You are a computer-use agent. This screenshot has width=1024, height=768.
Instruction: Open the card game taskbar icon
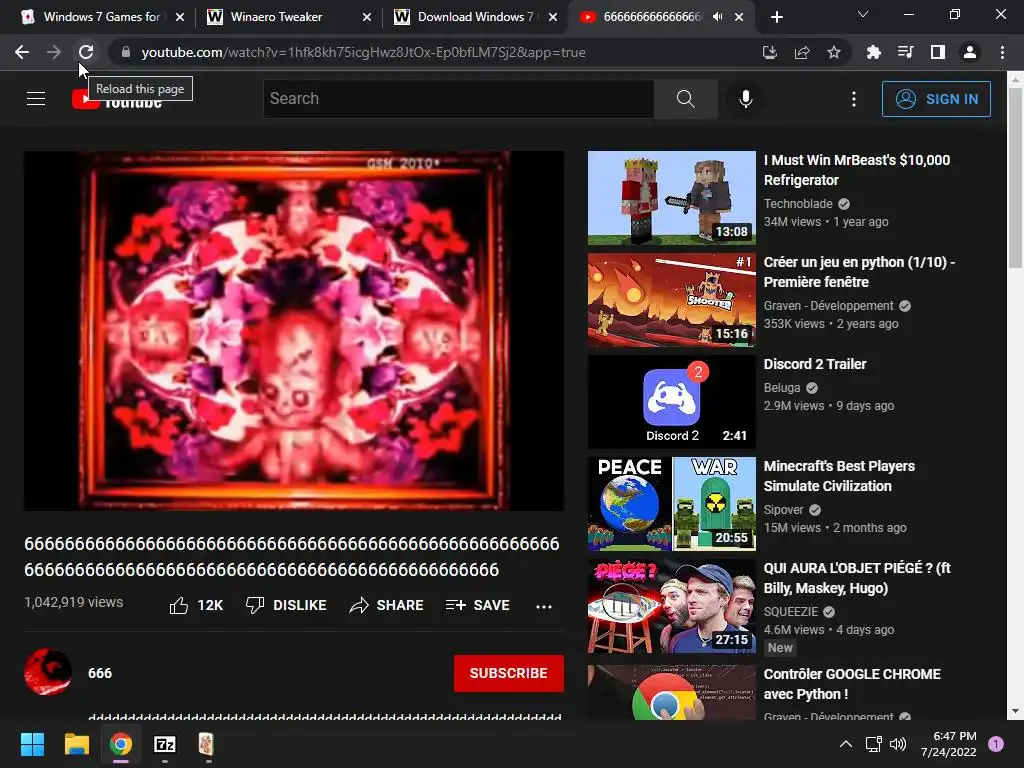pyautogui.click(x=206, y=744)
